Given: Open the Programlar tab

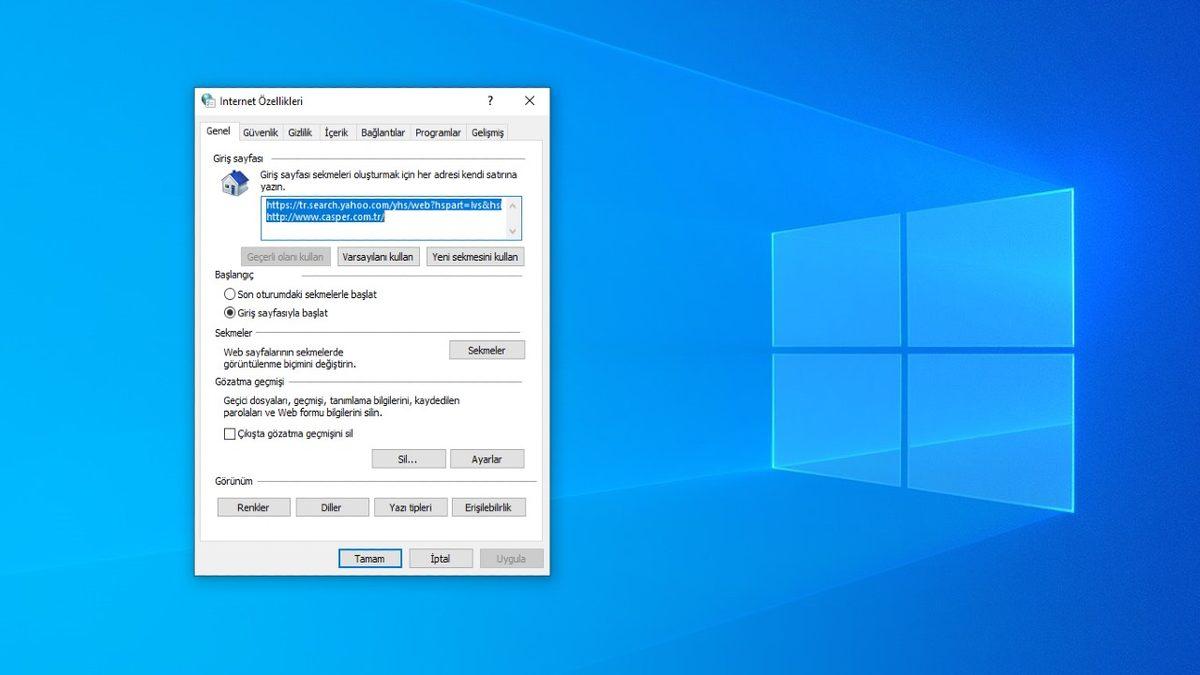Looking at the screenshot, I should click(x=437, y=131).
